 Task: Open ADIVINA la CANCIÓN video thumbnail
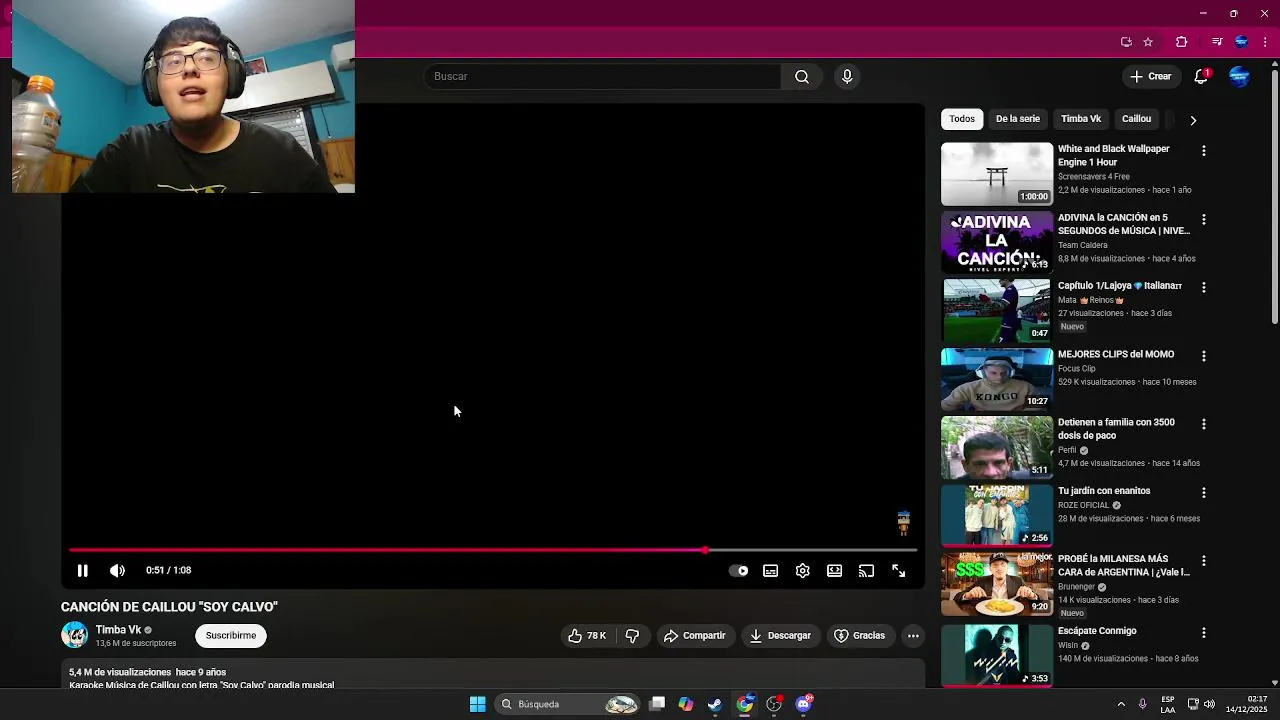(997, 242)
